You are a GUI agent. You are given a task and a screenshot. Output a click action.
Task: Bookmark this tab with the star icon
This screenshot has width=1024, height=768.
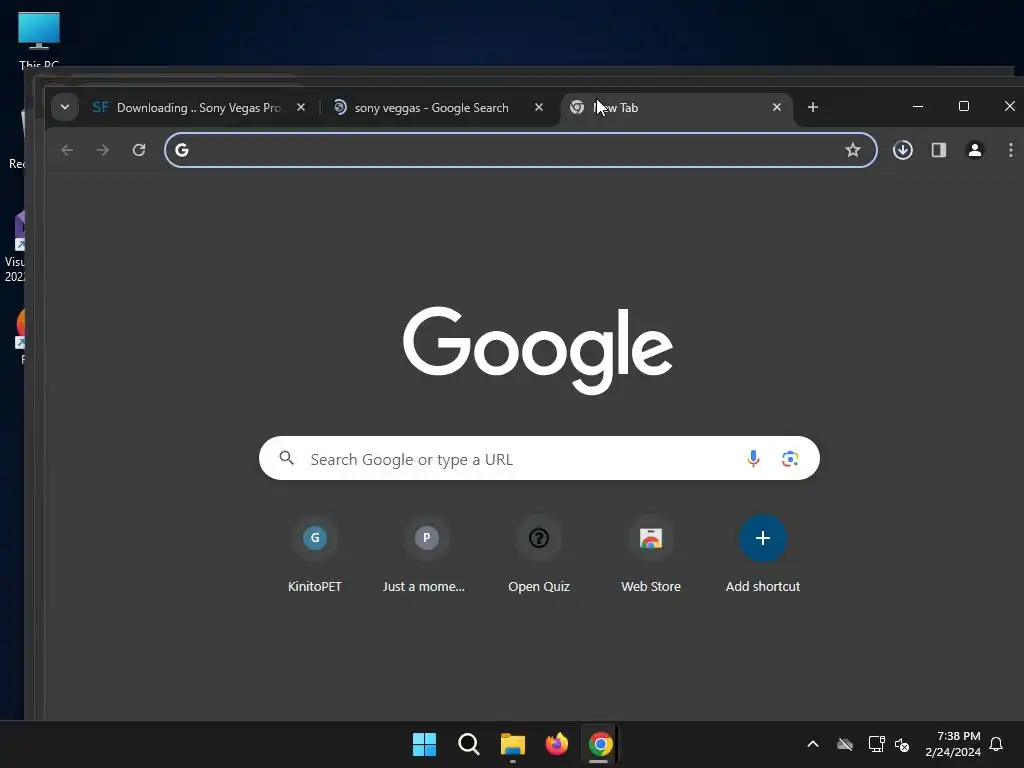point(852,150)
